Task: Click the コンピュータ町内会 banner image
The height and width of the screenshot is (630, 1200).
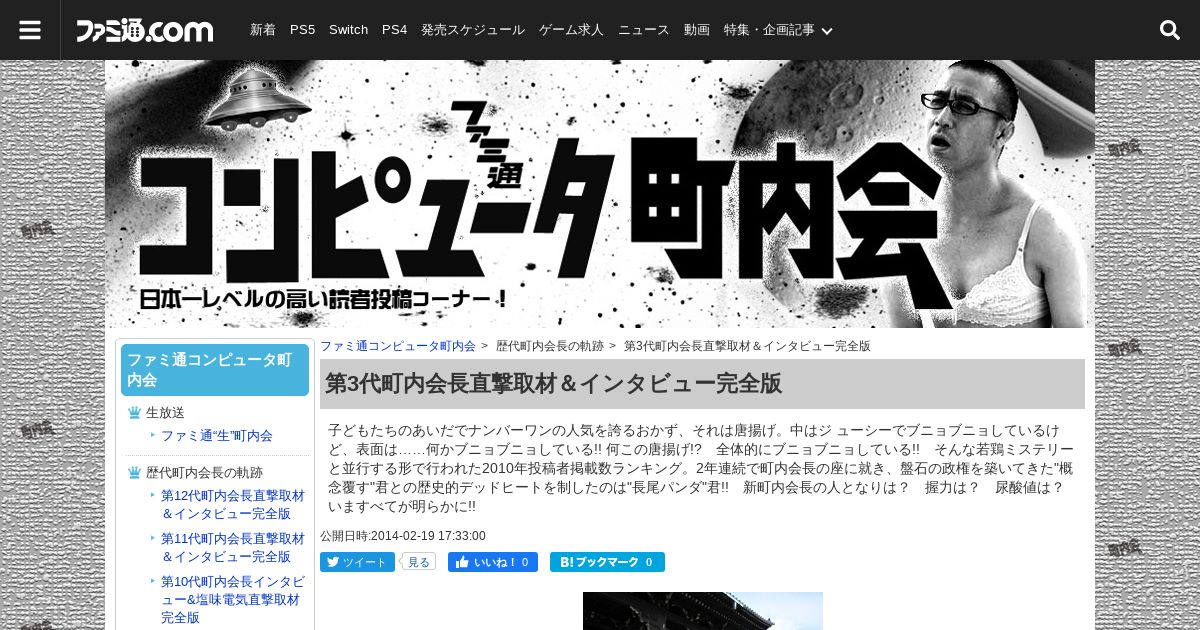Action: coord(600,194)
